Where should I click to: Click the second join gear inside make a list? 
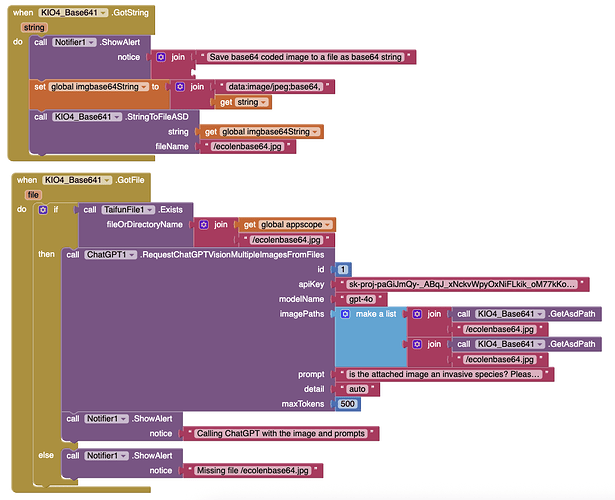pyautogui.click(x=417, y=344)
